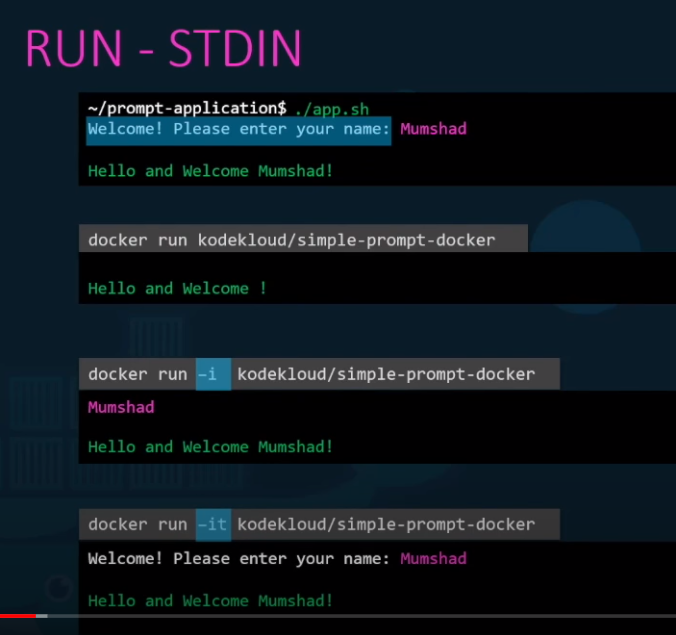Click the highlighted -i flag

pyautogui.click(x=213, y=374)
